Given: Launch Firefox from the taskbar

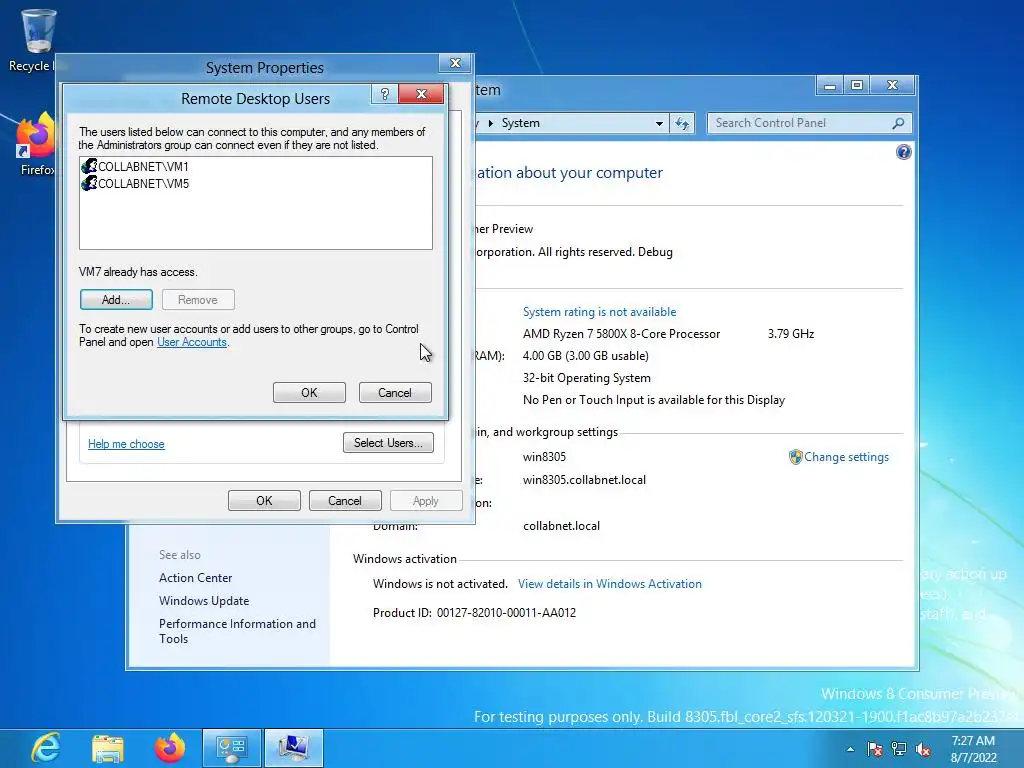Looking at the screenshot, I should pyautogui.click(x=170, y=748).
